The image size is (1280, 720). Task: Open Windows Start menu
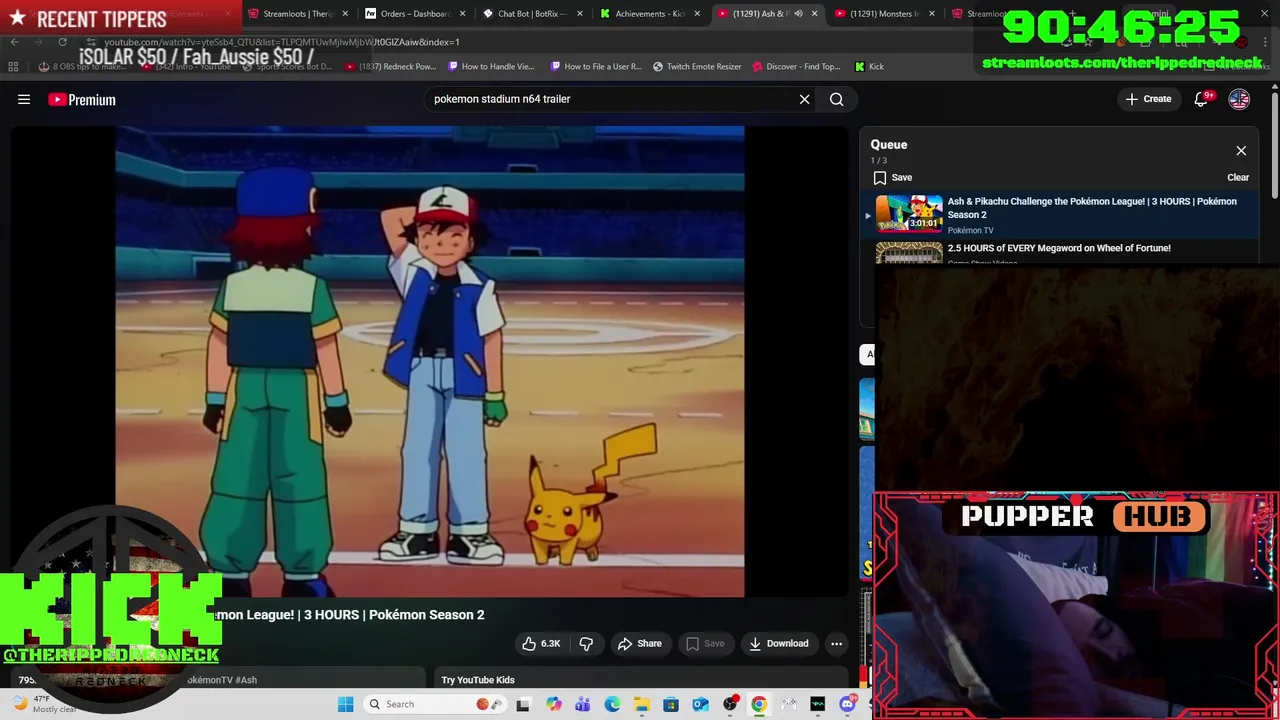[345, 704]
